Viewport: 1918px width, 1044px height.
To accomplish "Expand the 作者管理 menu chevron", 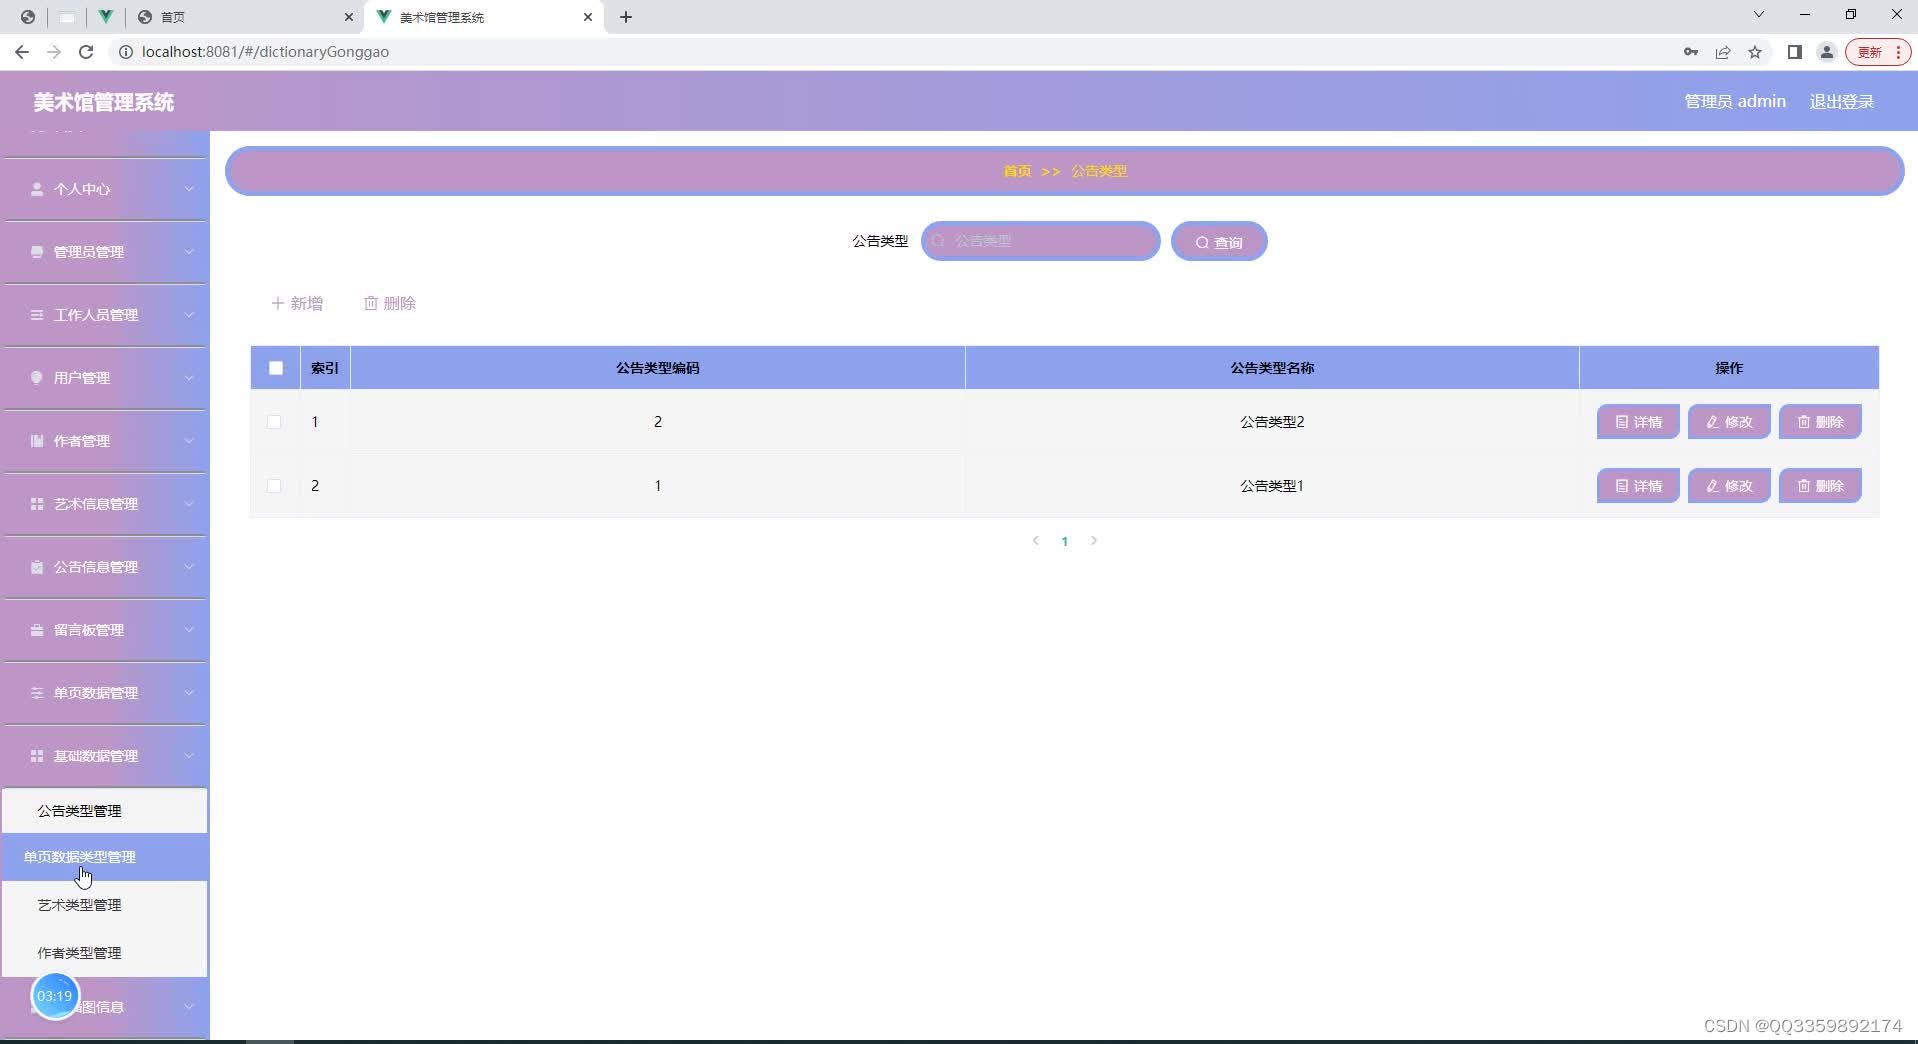I will pos(189,441).
